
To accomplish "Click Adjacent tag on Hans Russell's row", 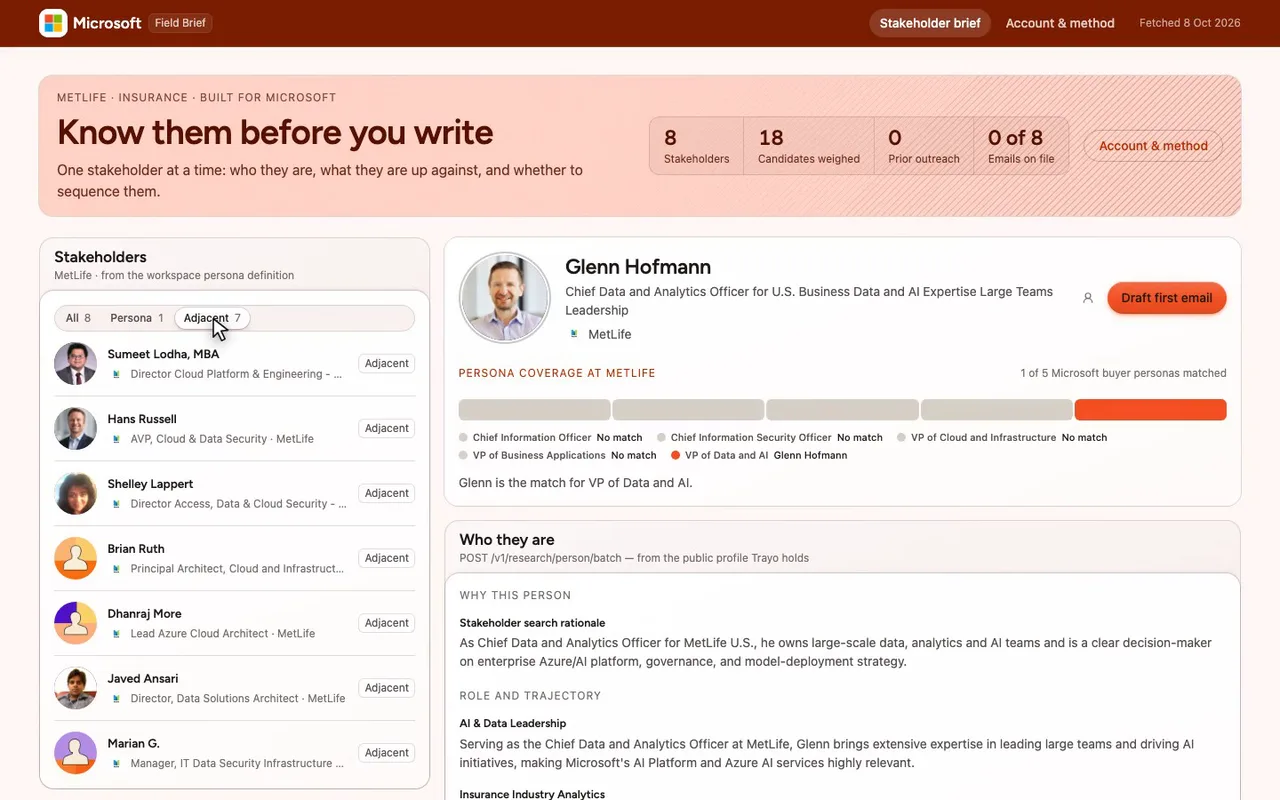I will click(x=387, y=429).
